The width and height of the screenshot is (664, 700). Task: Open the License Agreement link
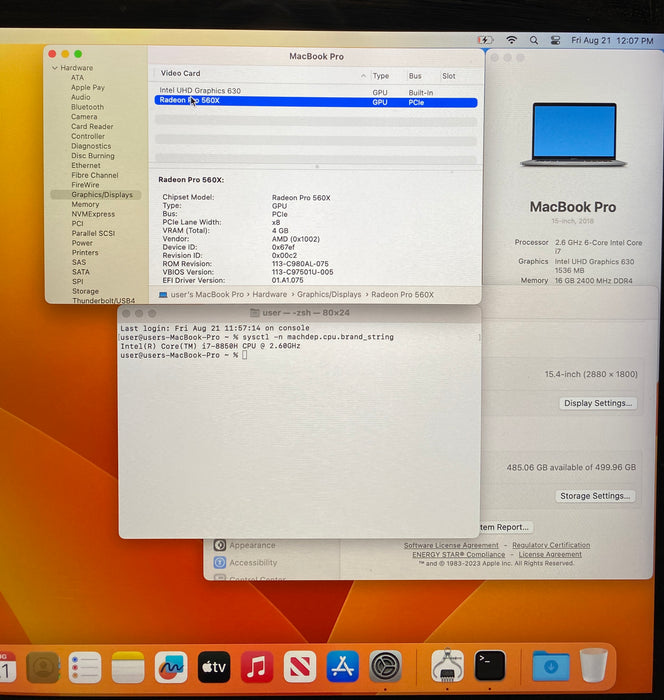tap(550, 554)
